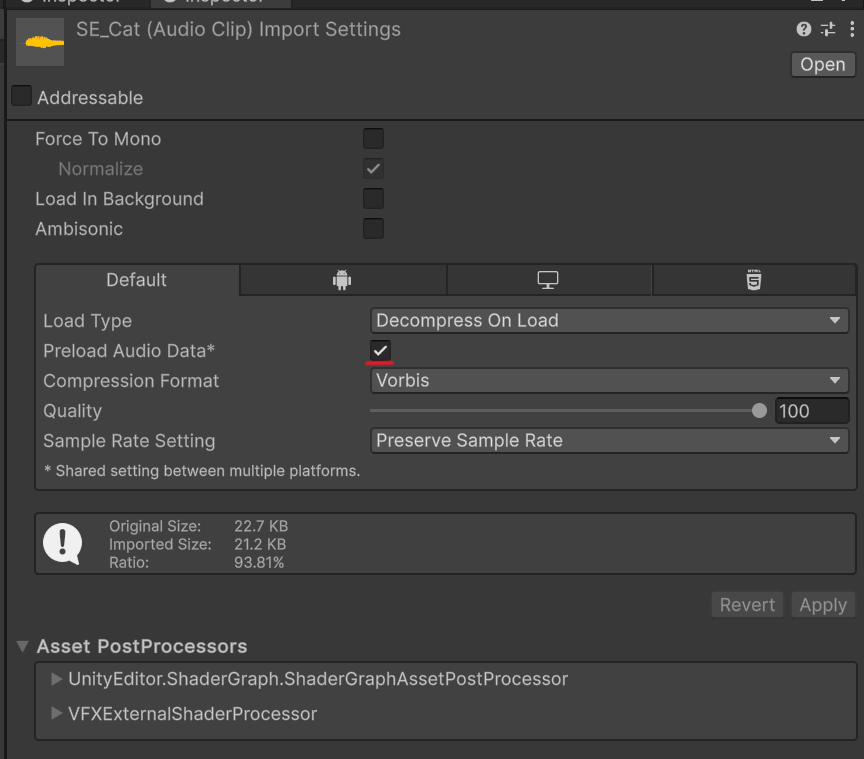This screenshot has height=759, width=864.
Task: Select the Default platform settings tab
Action: [137, 280]
